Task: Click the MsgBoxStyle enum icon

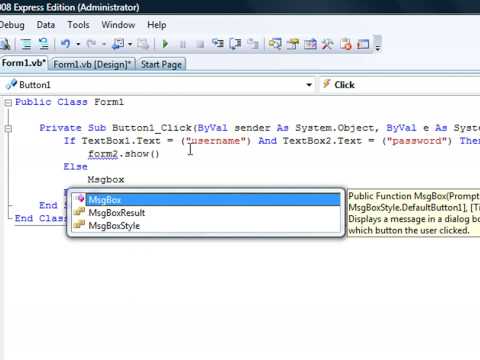Action: pos(79,225)
